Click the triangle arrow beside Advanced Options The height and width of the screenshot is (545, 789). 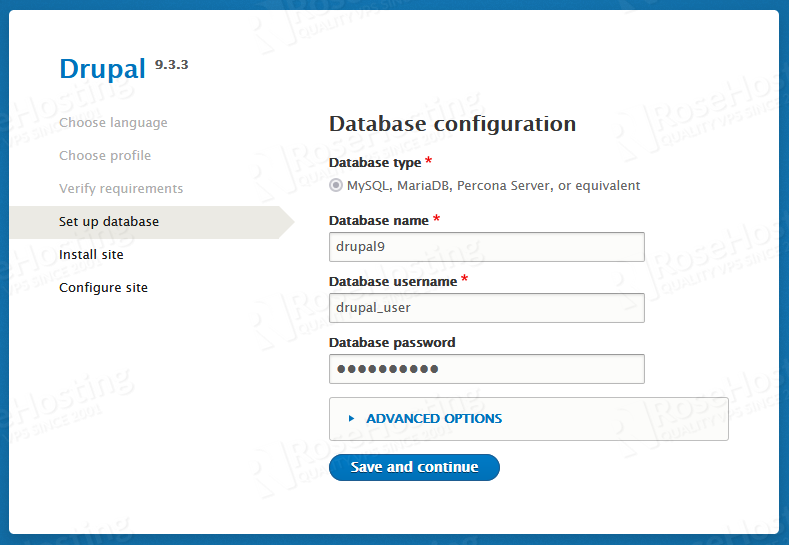[351, 419]
